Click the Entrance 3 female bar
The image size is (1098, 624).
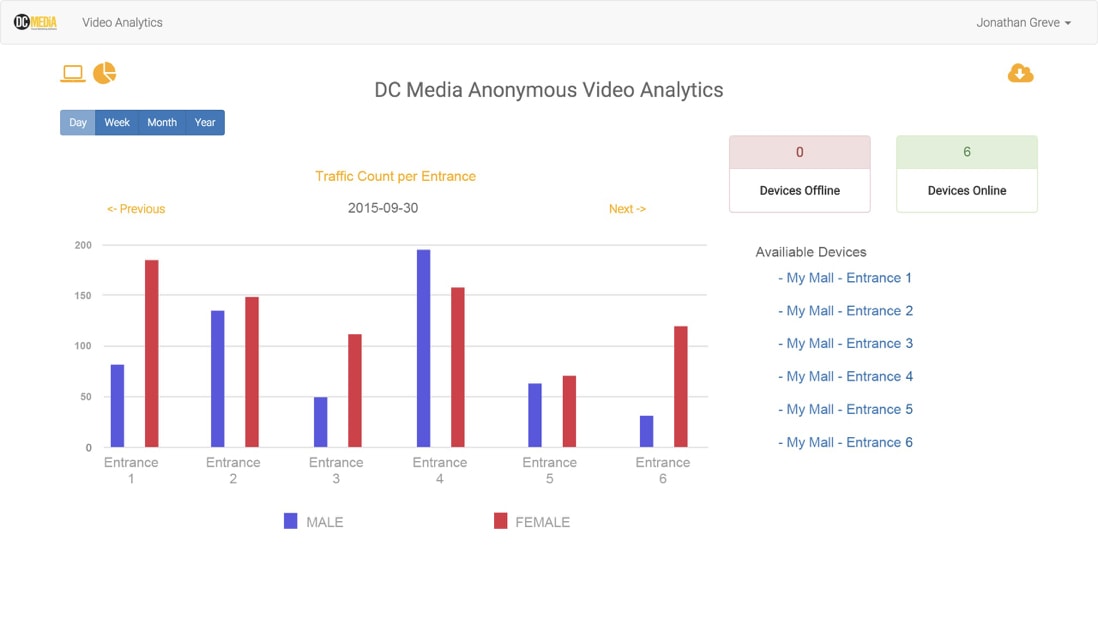point(355,390)
